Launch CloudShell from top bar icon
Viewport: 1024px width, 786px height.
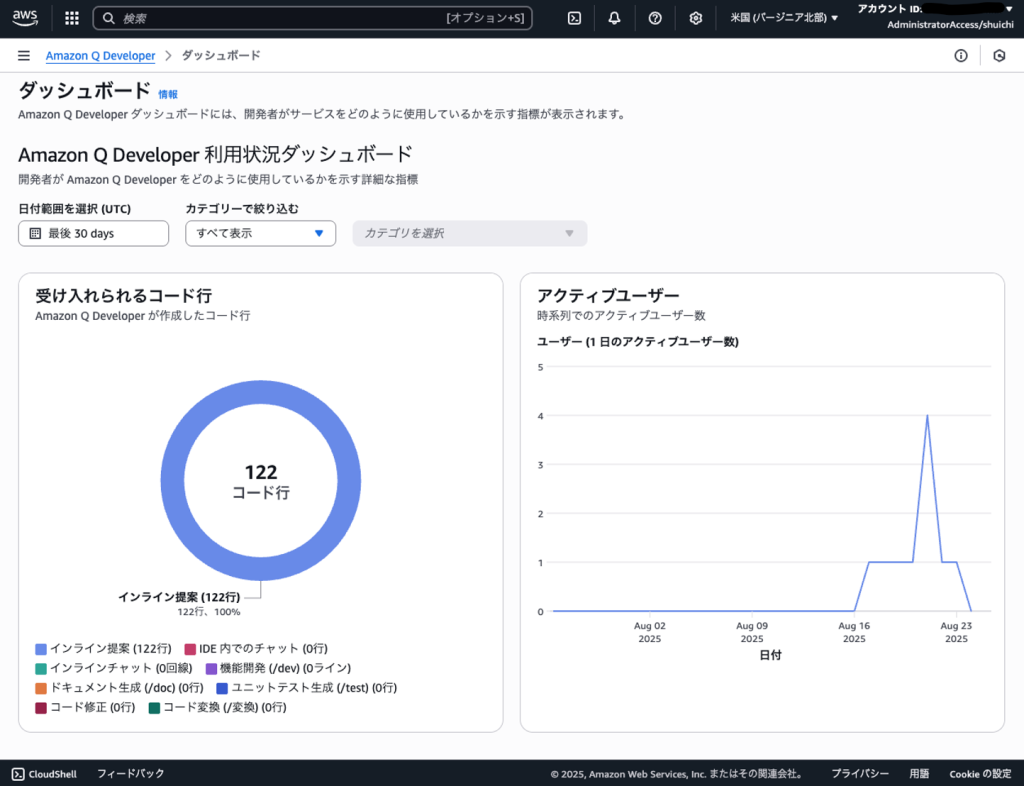point(574,18)
